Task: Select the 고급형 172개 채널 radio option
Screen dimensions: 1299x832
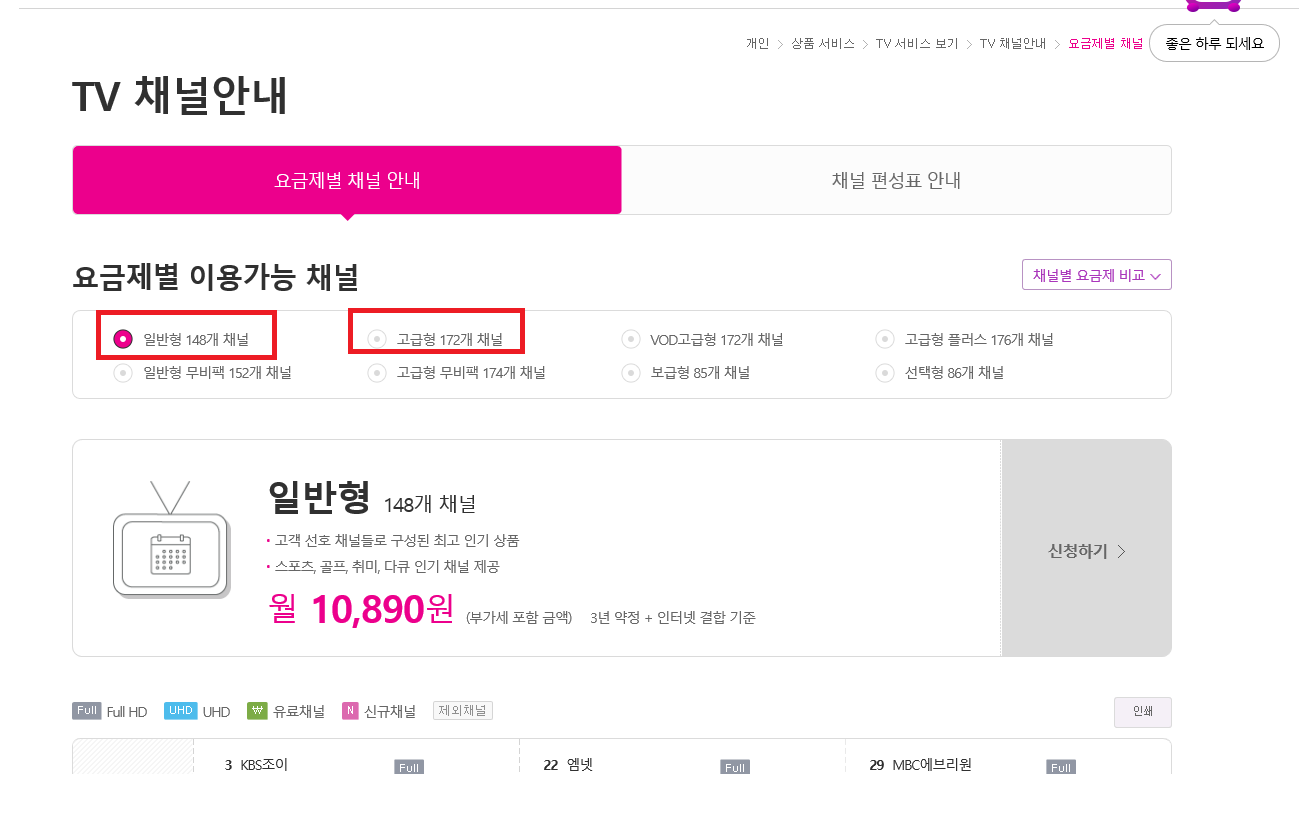Action: (x=377, y=339)
